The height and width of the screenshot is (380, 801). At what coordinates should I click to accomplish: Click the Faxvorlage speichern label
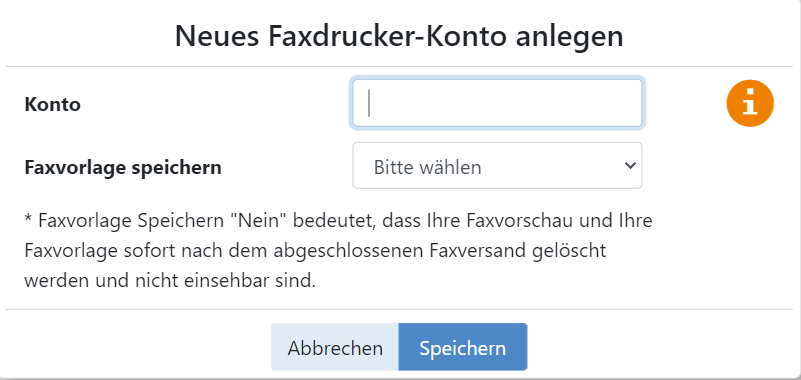(123, 168)
